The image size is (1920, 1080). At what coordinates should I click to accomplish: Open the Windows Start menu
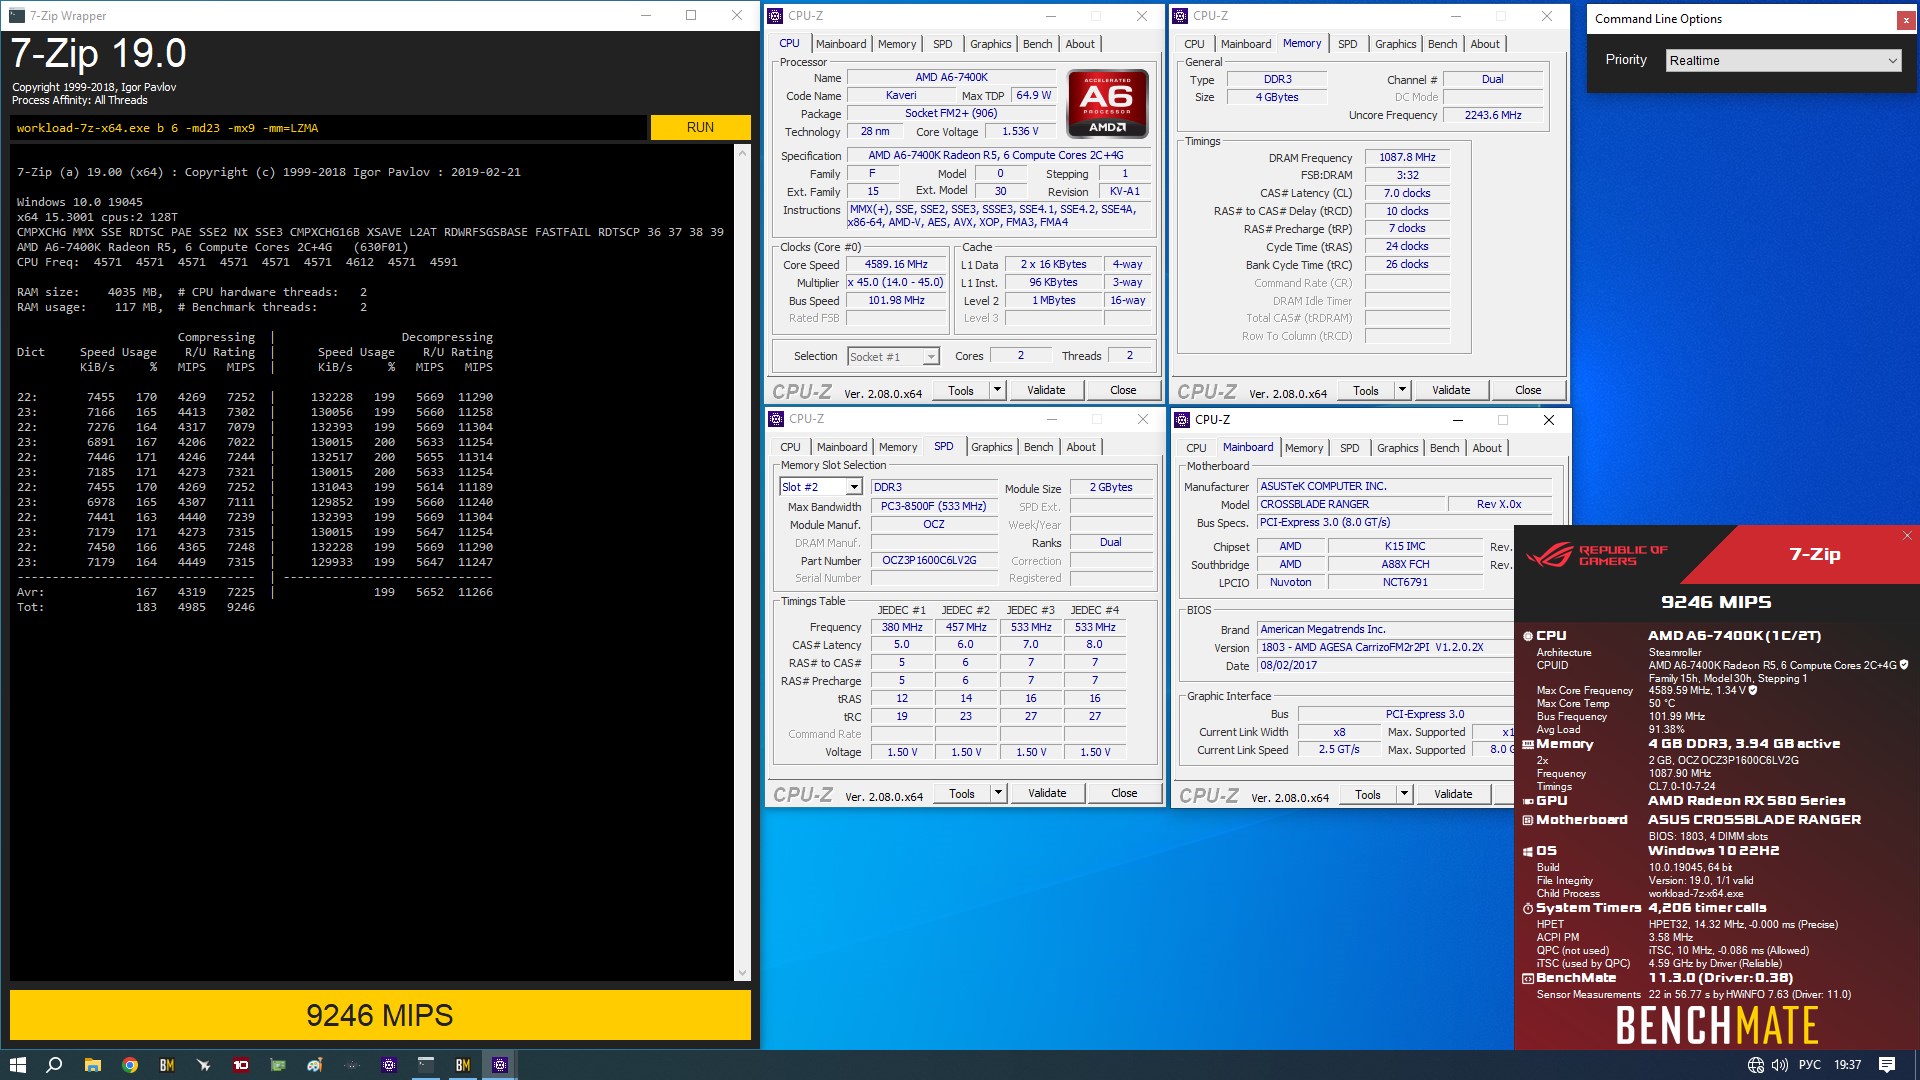pyautogui.click(x=17, y=1065)
